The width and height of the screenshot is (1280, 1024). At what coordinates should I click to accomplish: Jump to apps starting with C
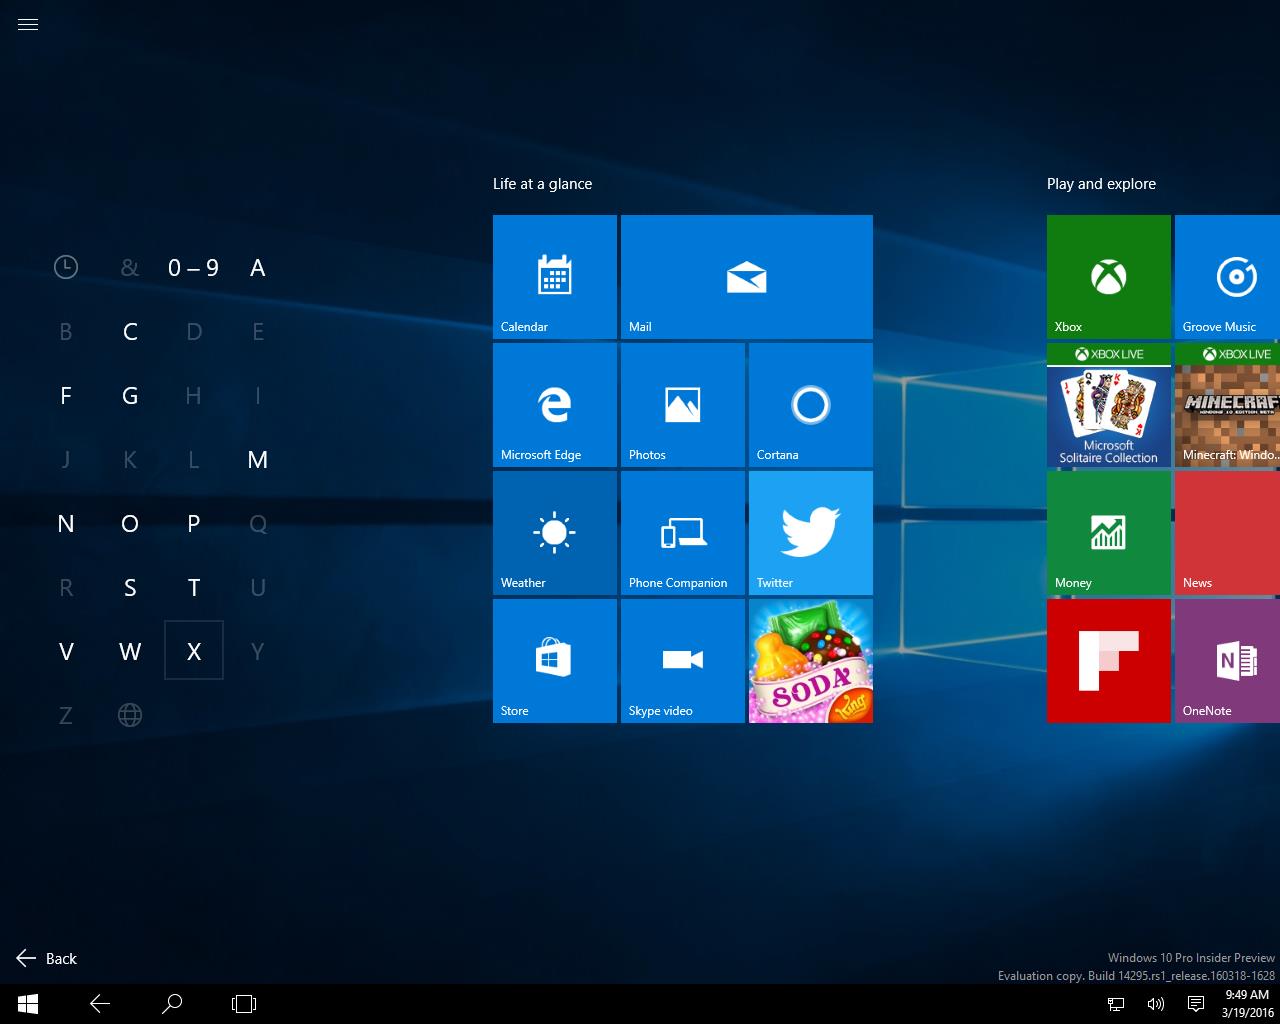130,331
